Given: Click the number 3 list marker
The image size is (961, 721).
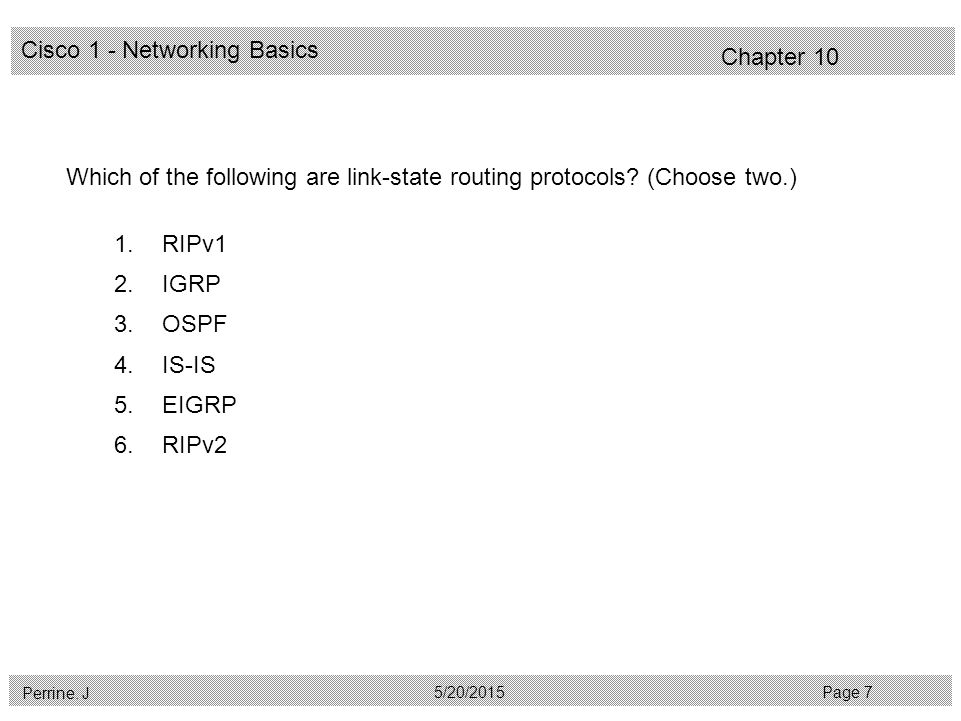Looking at the screenshot, I should pyautogui.click(x=123, y=324).
